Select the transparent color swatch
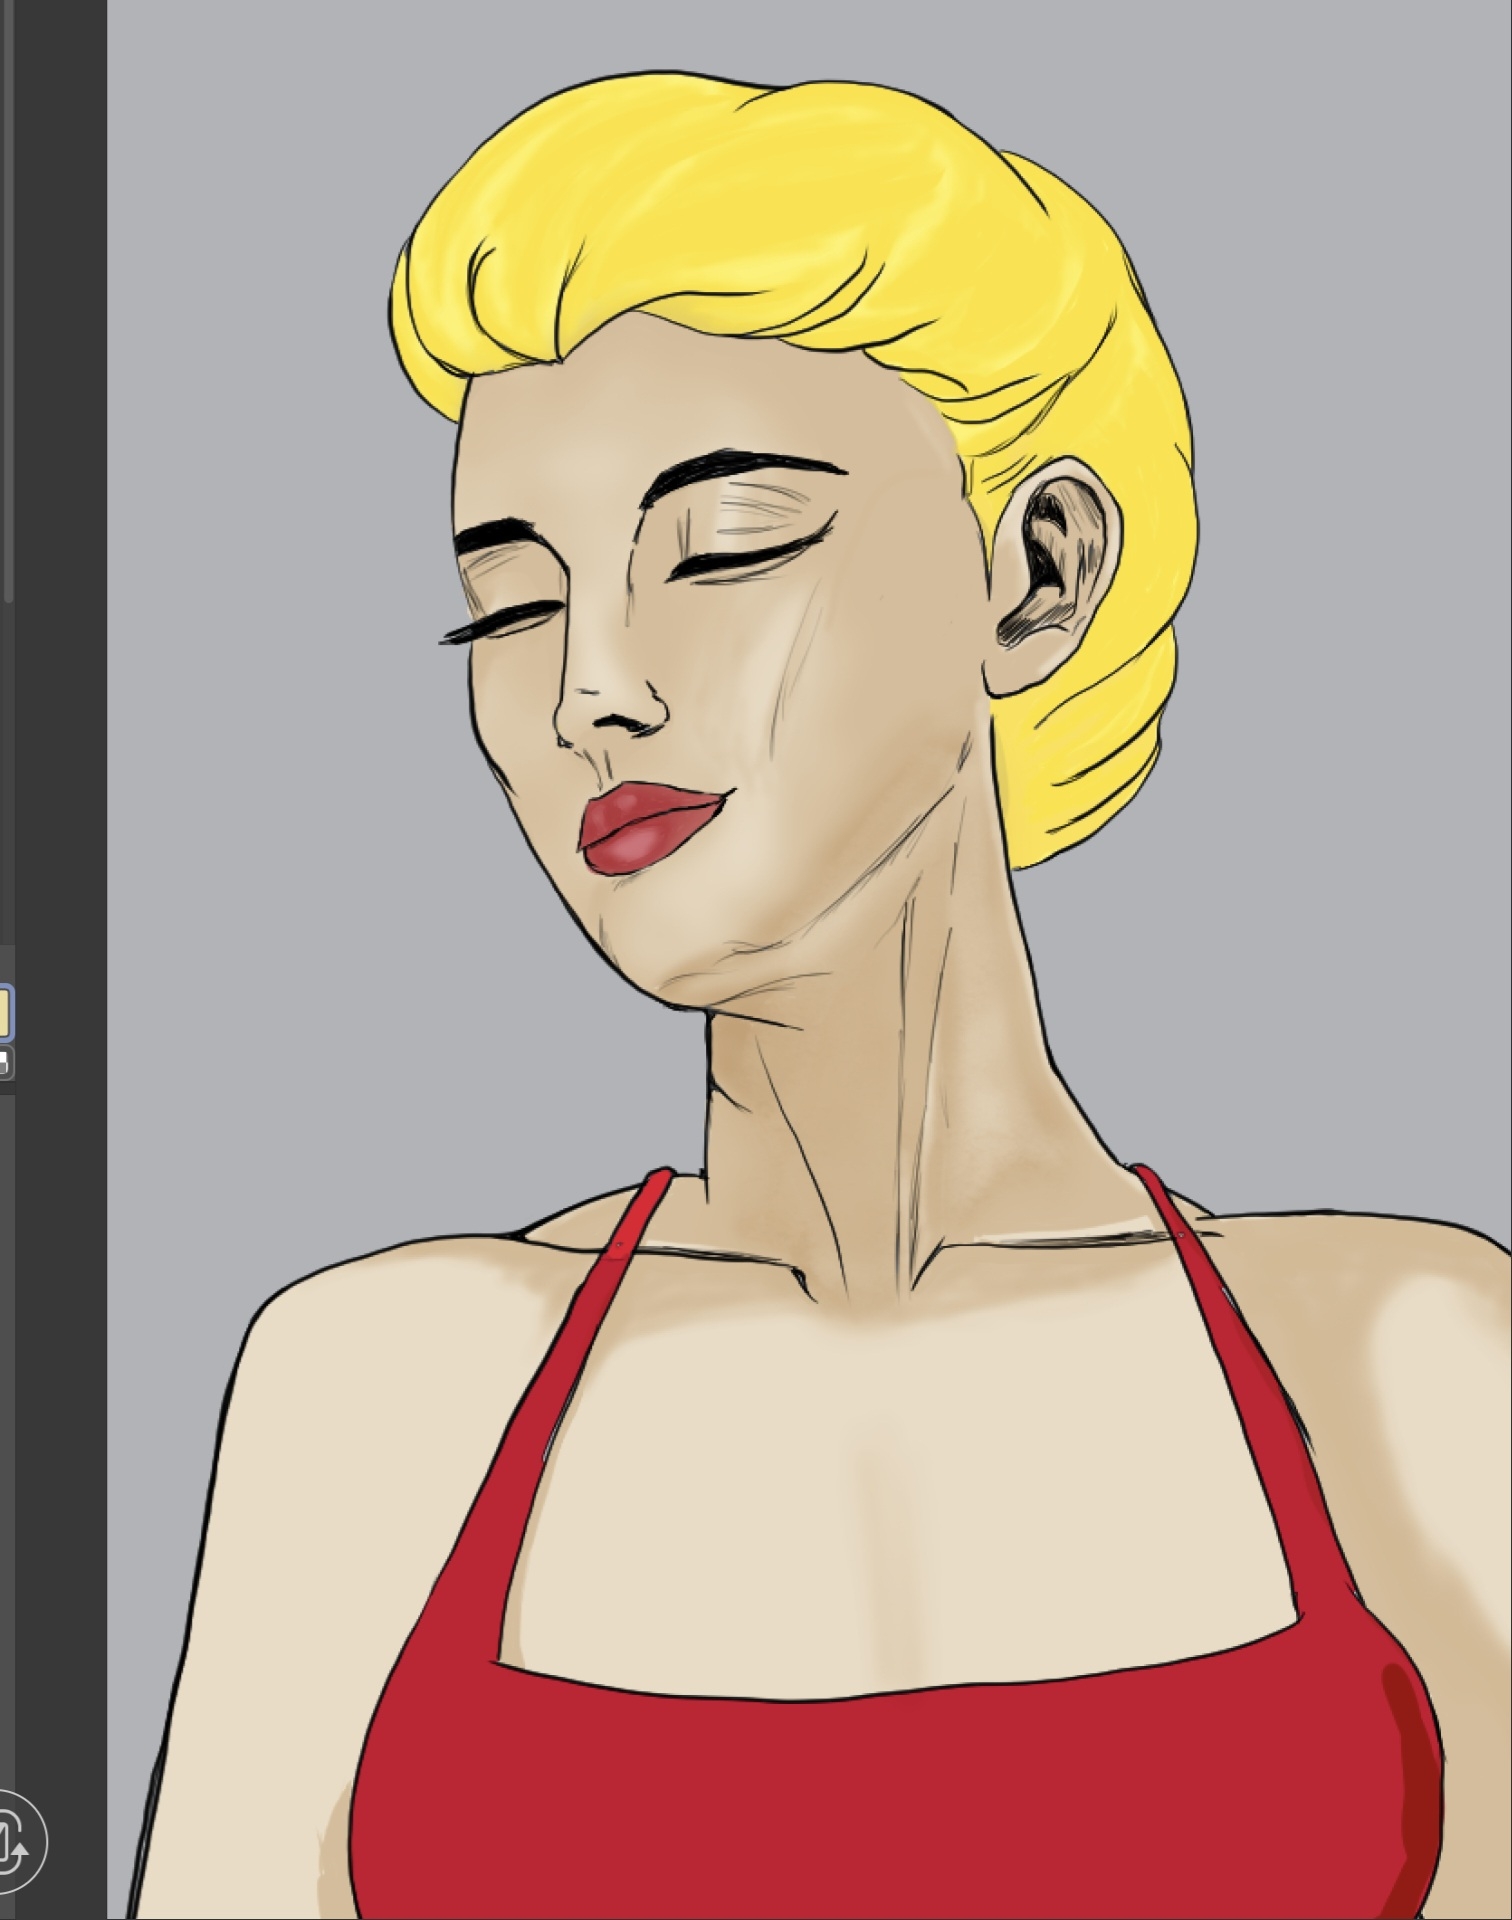This screenshot has width=1512, height=1920. (4, 1062)
